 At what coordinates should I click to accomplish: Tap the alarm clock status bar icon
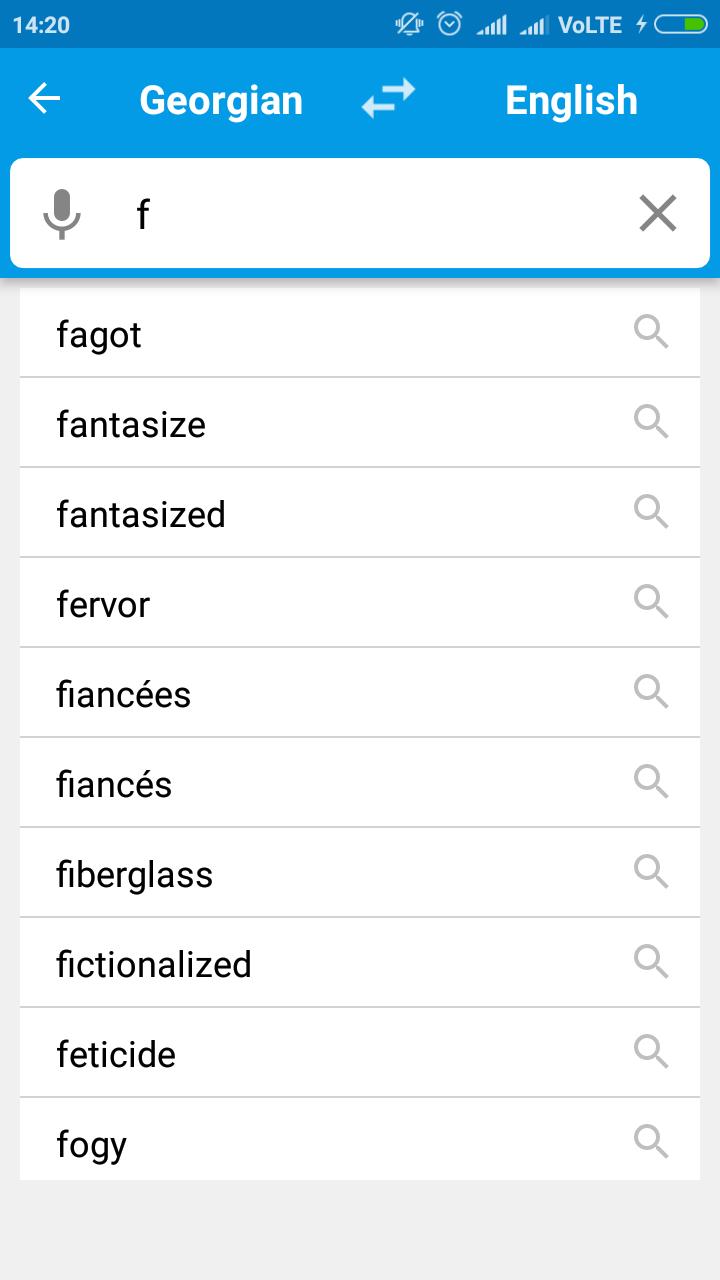[450, 24]
